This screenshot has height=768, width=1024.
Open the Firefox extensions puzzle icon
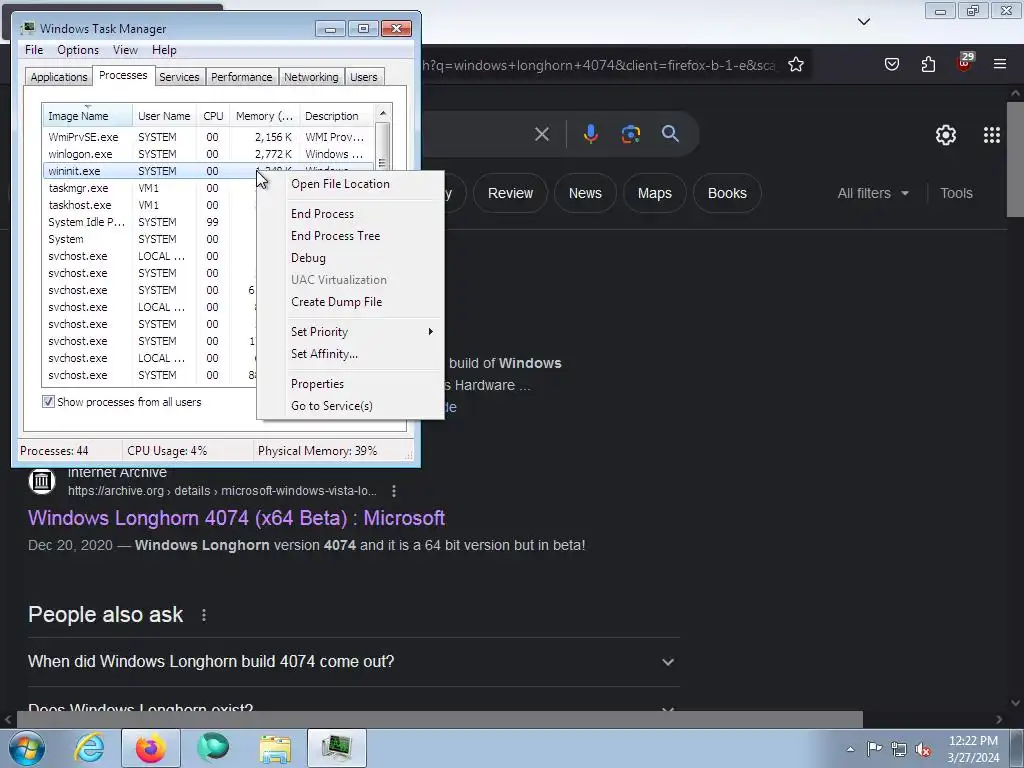coord(928,64)
